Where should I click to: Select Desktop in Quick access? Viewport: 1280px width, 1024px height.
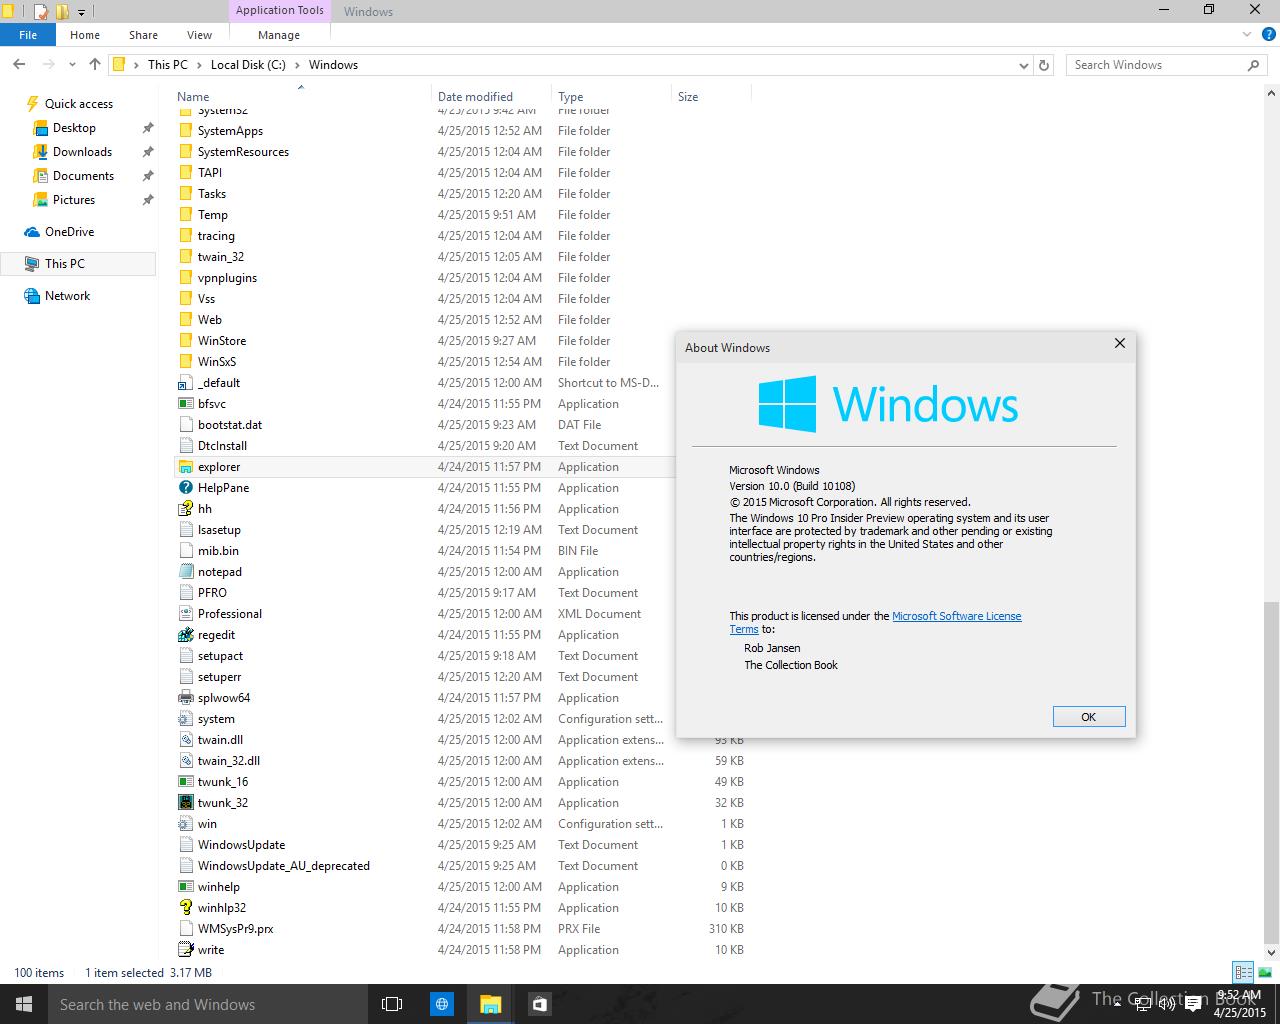point(74,128)
